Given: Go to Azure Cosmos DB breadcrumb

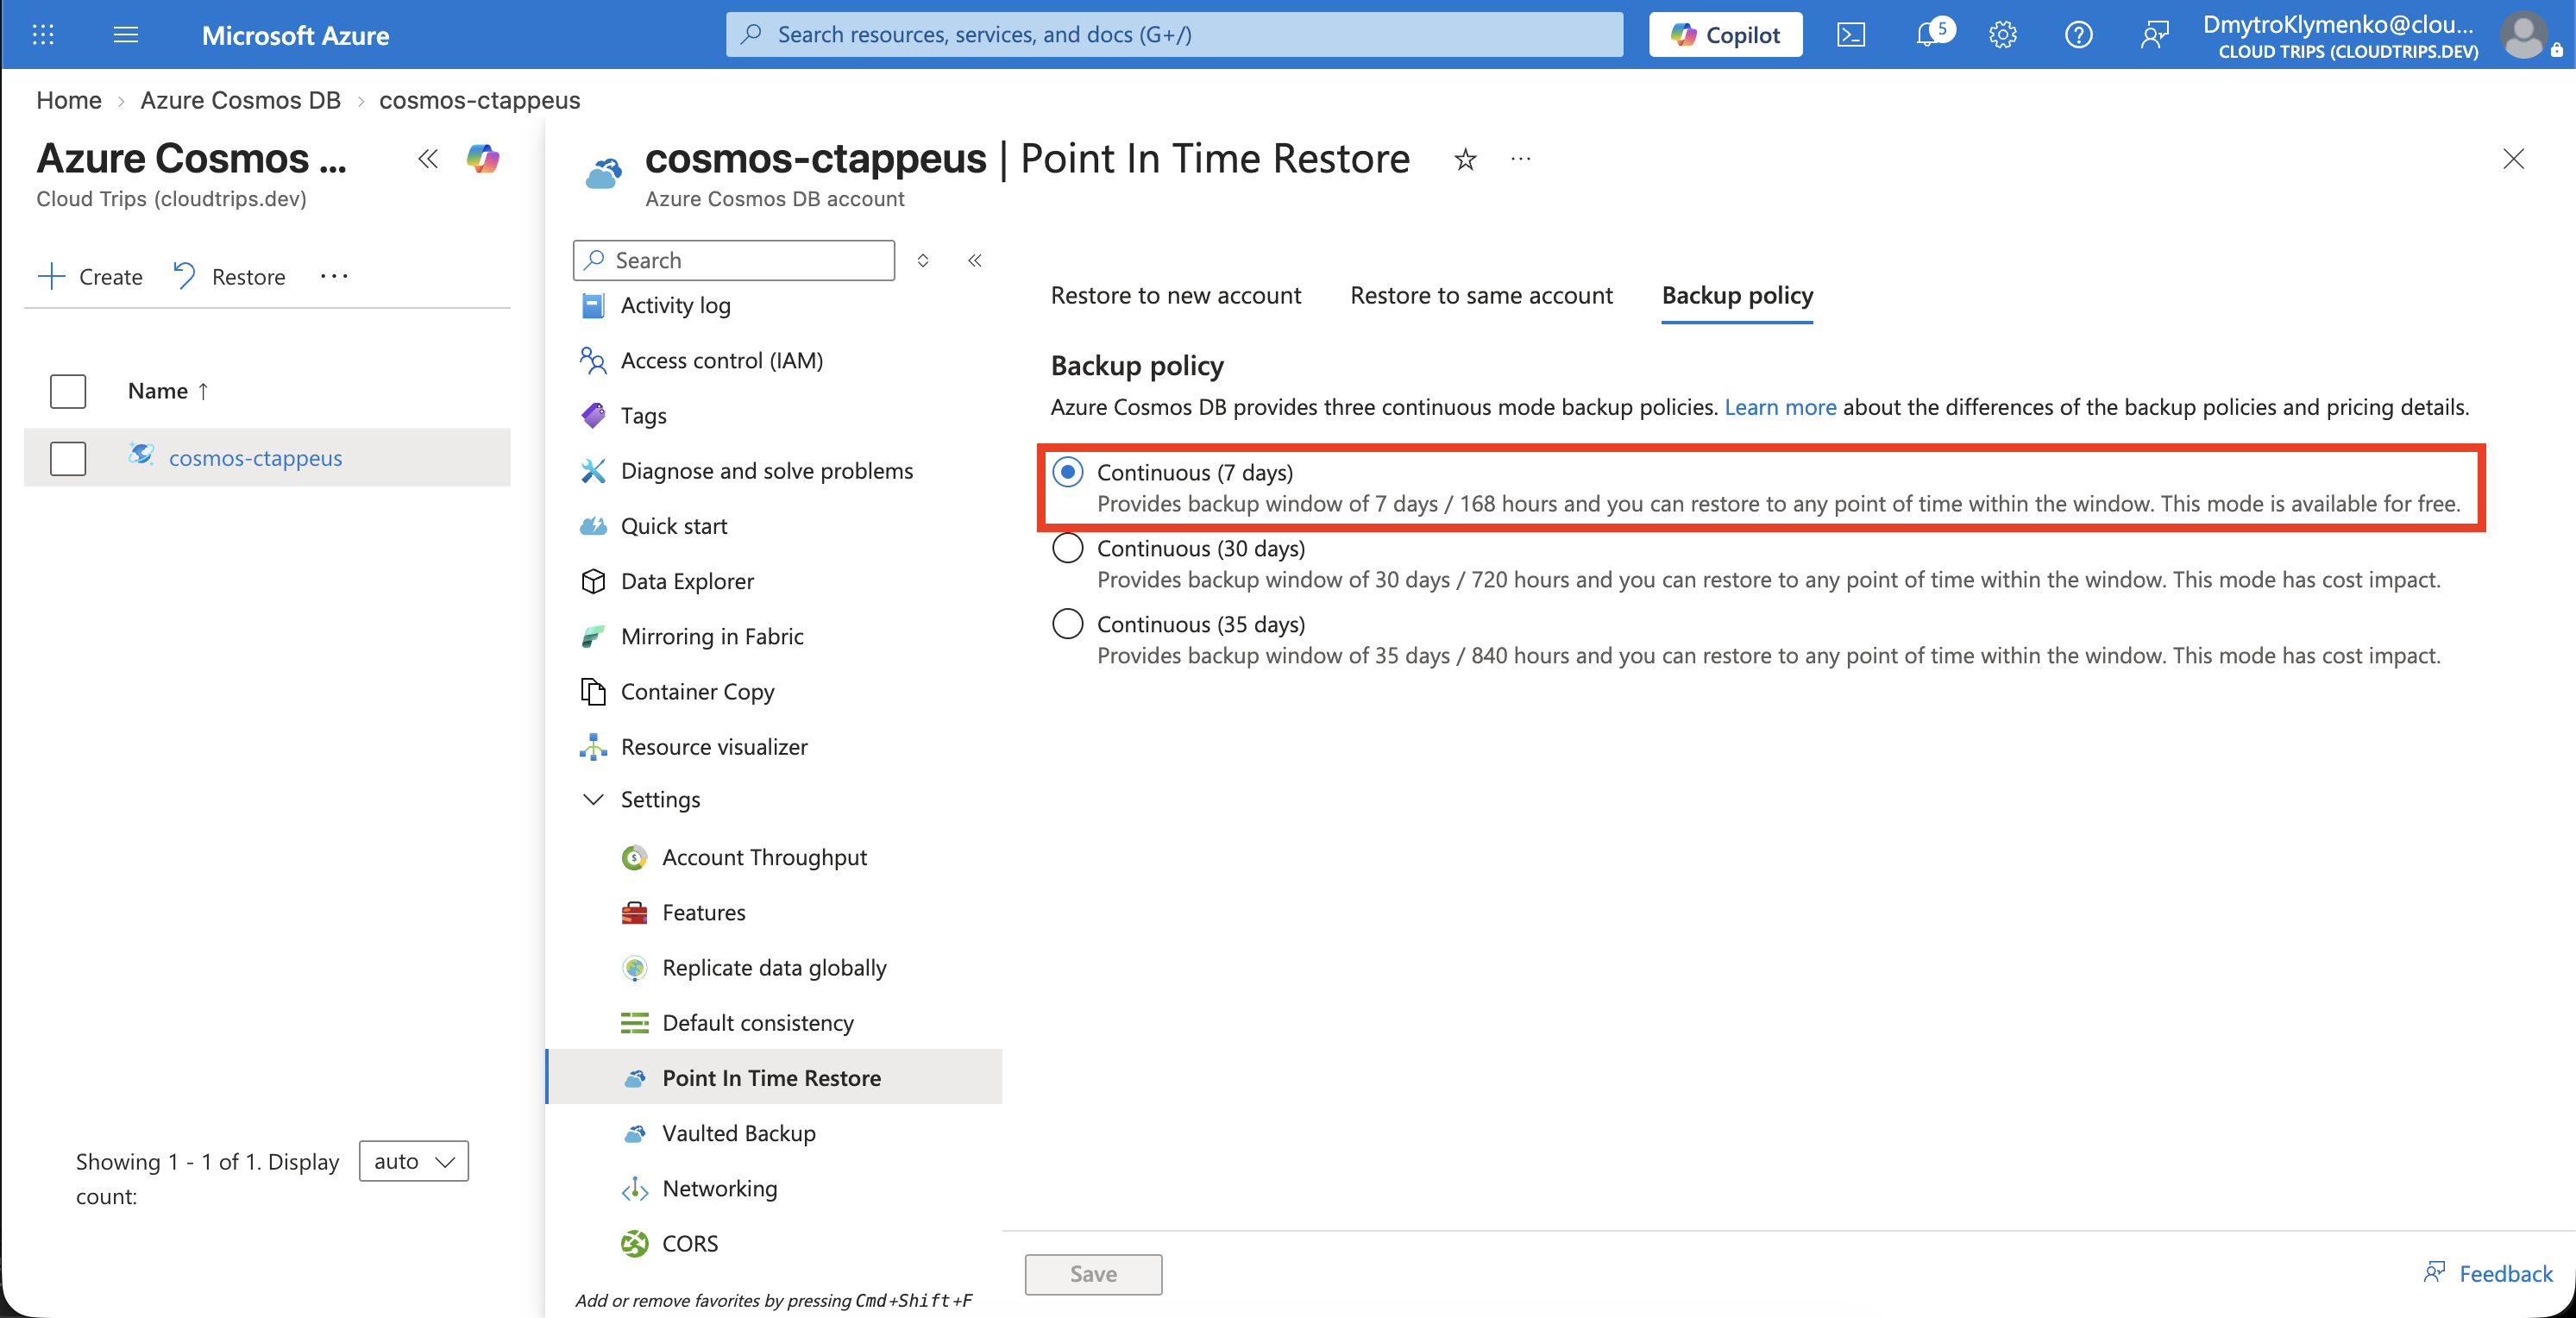Looking at the screenshot, I should [x=240, y=100].
